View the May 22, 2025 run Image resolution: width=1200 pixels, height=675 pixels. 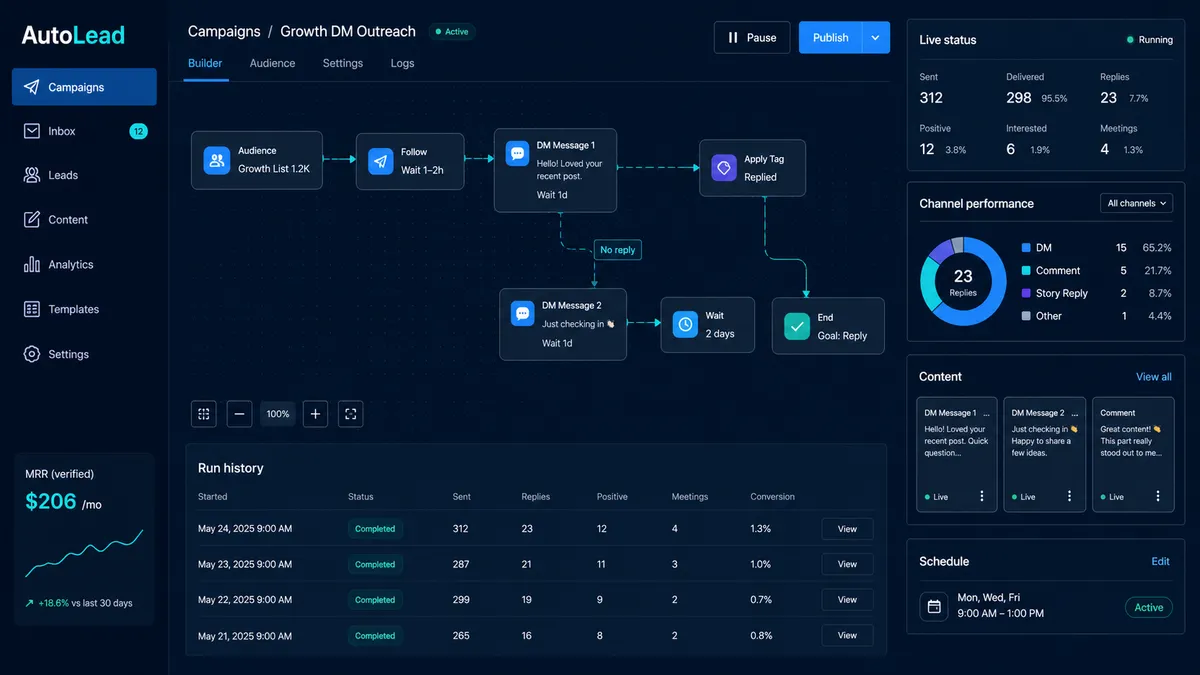pyautogui.click(x=847, y=600)
